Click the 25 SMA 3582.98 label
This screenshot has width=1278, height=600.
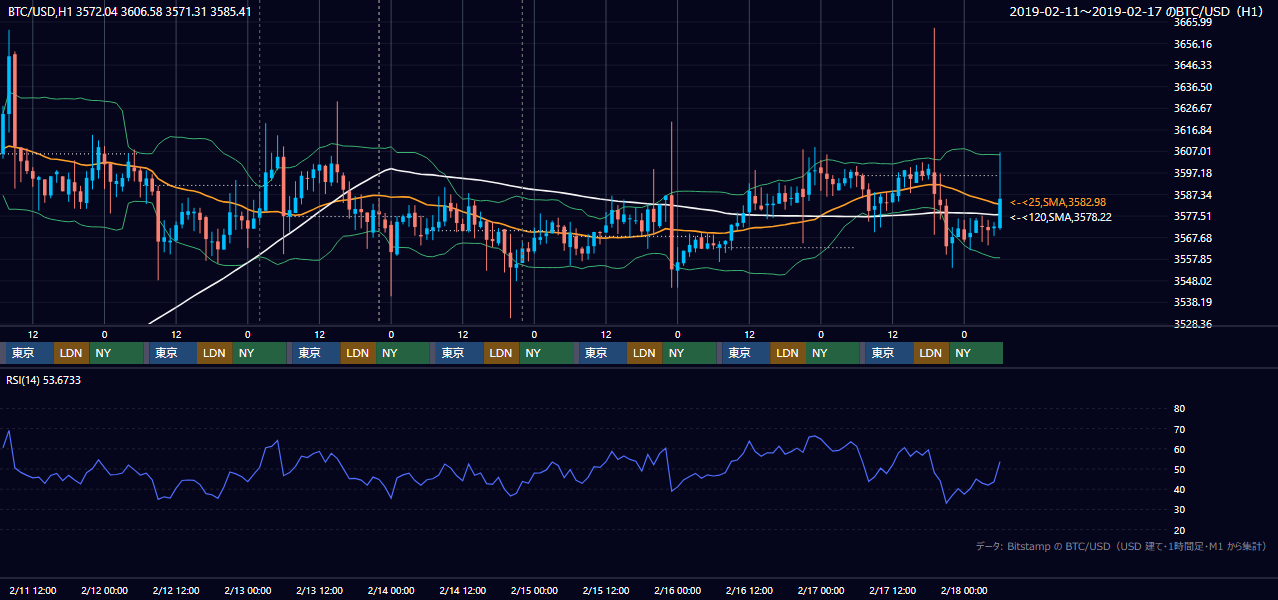coord(1058,202)
